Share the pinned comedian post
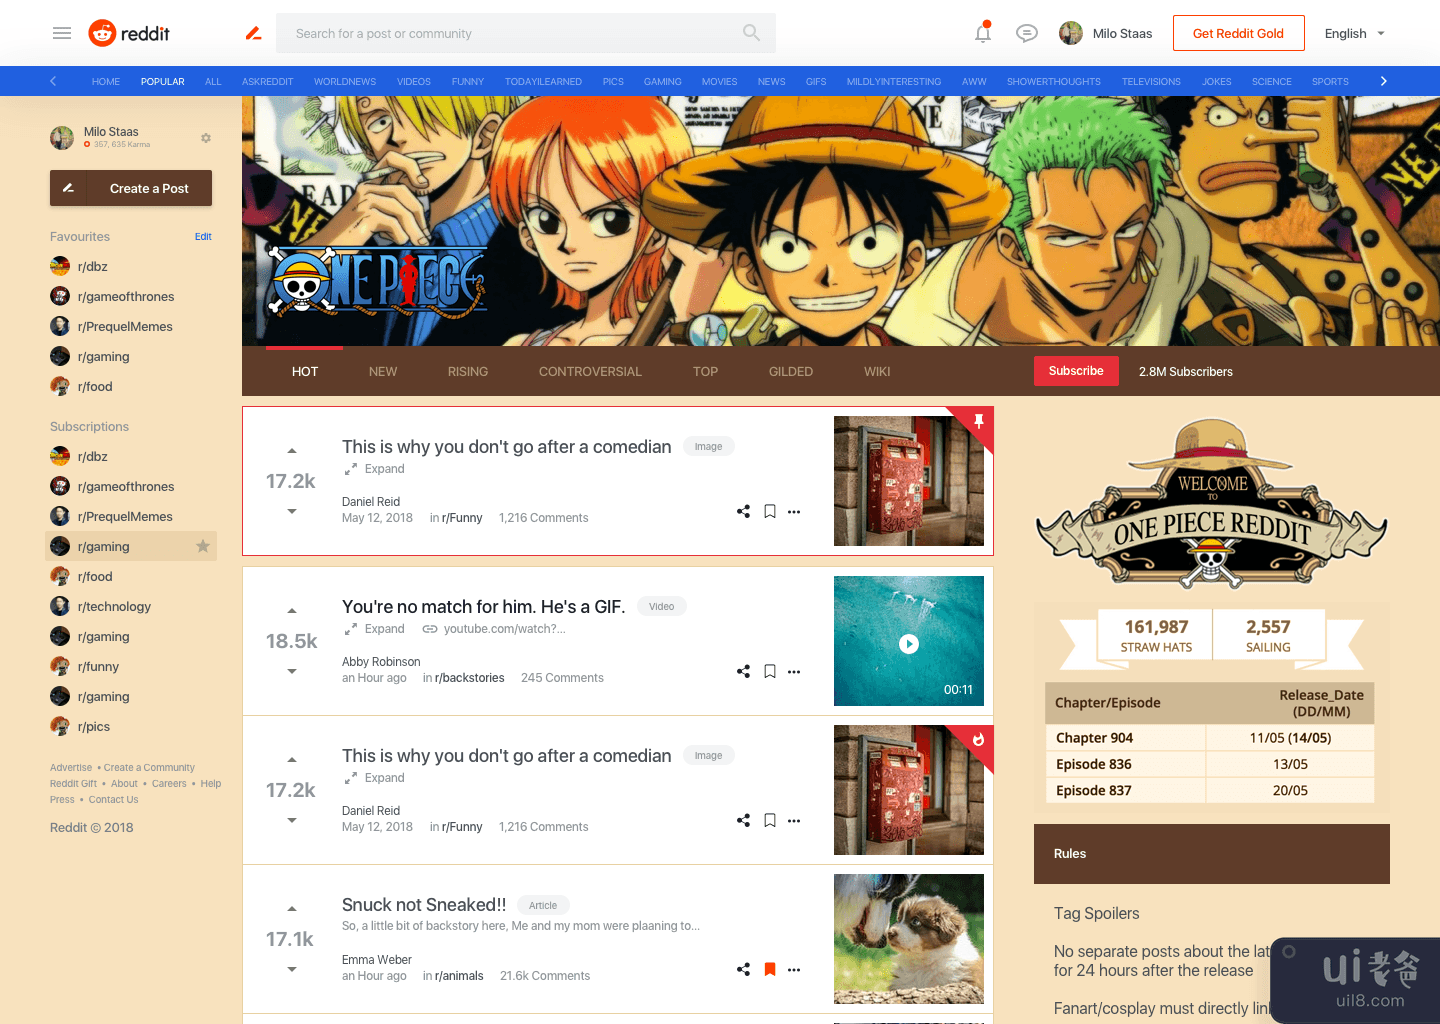The image size is (1440, 1024). [743, 511]
